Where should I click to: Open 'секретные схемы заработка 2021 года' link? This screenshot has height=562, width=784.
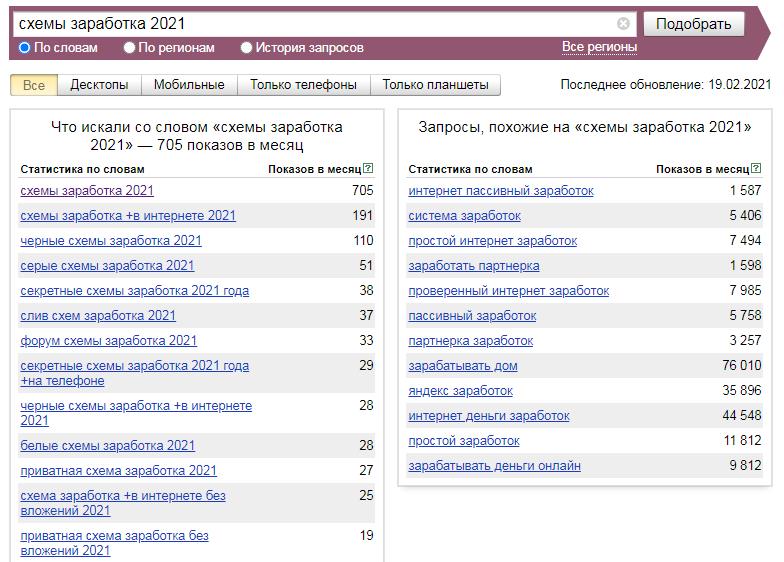(x=134, y=290)
